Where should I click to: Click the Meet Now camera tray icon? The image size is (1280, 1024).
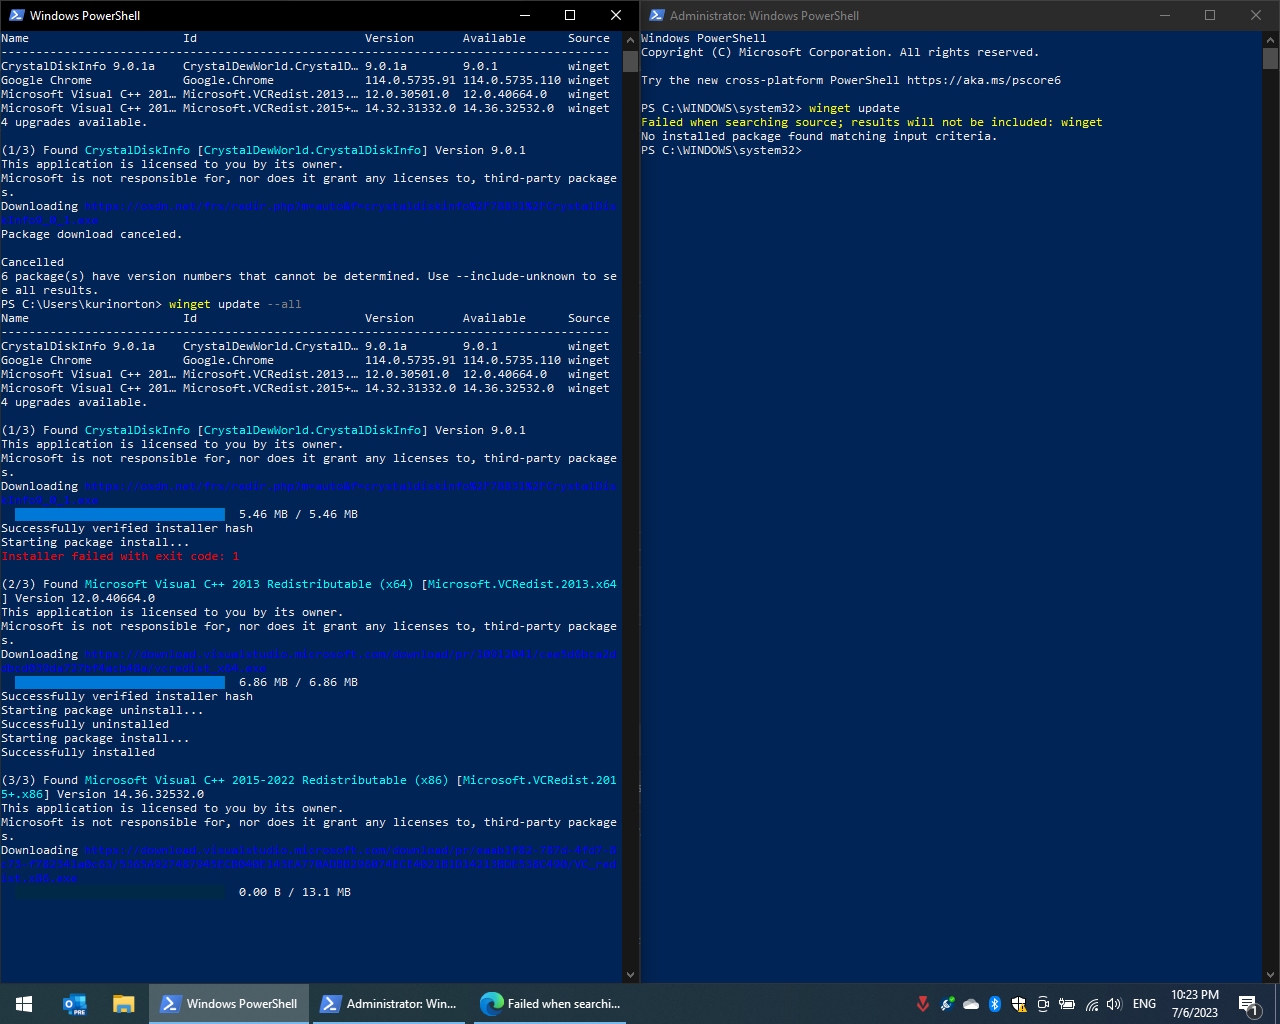pos(1043,1004)
